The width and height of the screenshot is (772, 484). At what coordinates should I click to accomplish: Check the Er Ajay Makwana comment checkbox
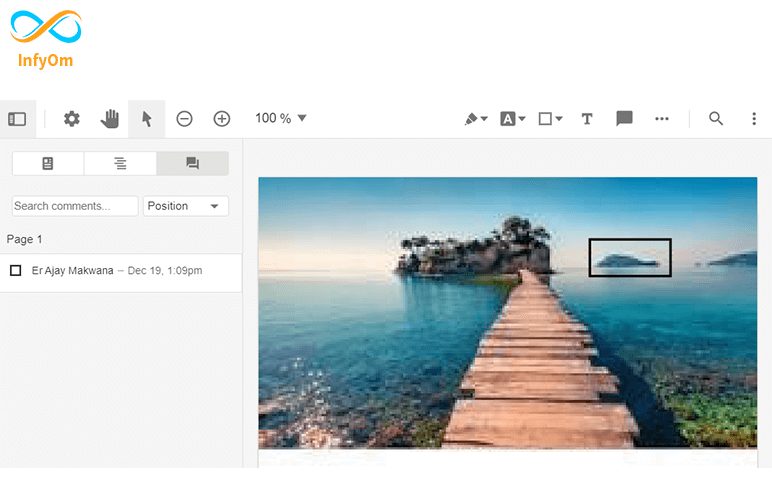(x=15, y=271)
